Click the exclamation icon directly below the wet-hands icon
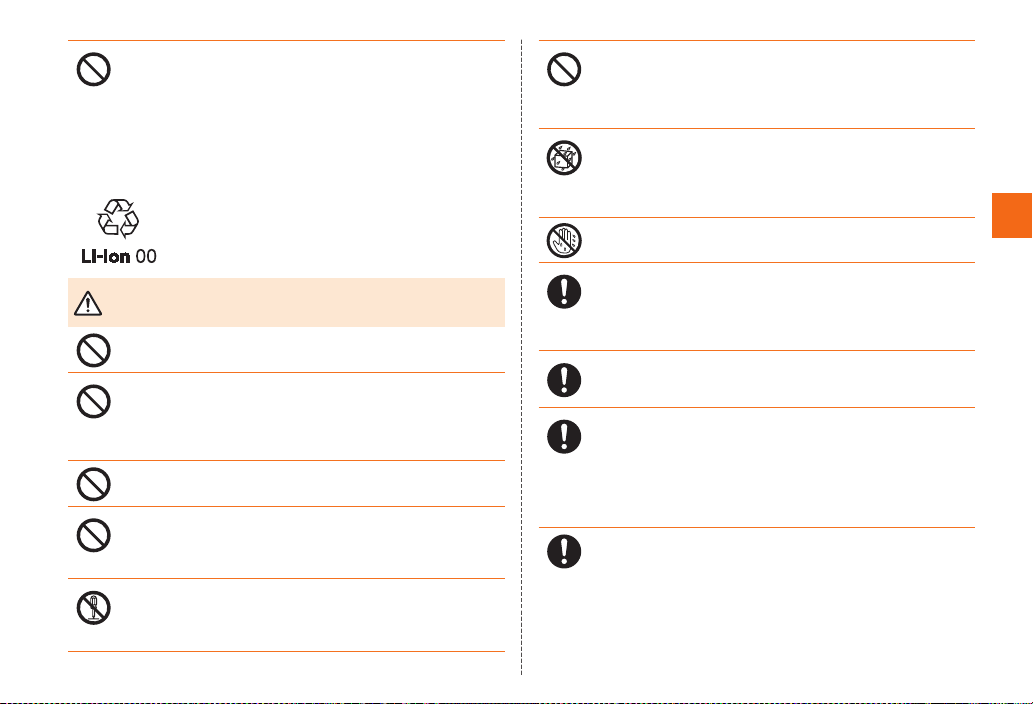 pyautogui.click(x=564, y=291)
